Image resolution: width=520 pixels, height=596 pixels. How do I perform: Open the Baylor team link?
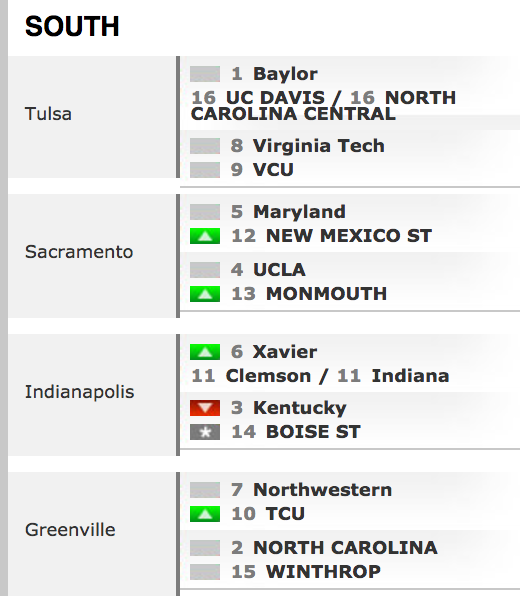pyautogui.click(x=285, y=74)
